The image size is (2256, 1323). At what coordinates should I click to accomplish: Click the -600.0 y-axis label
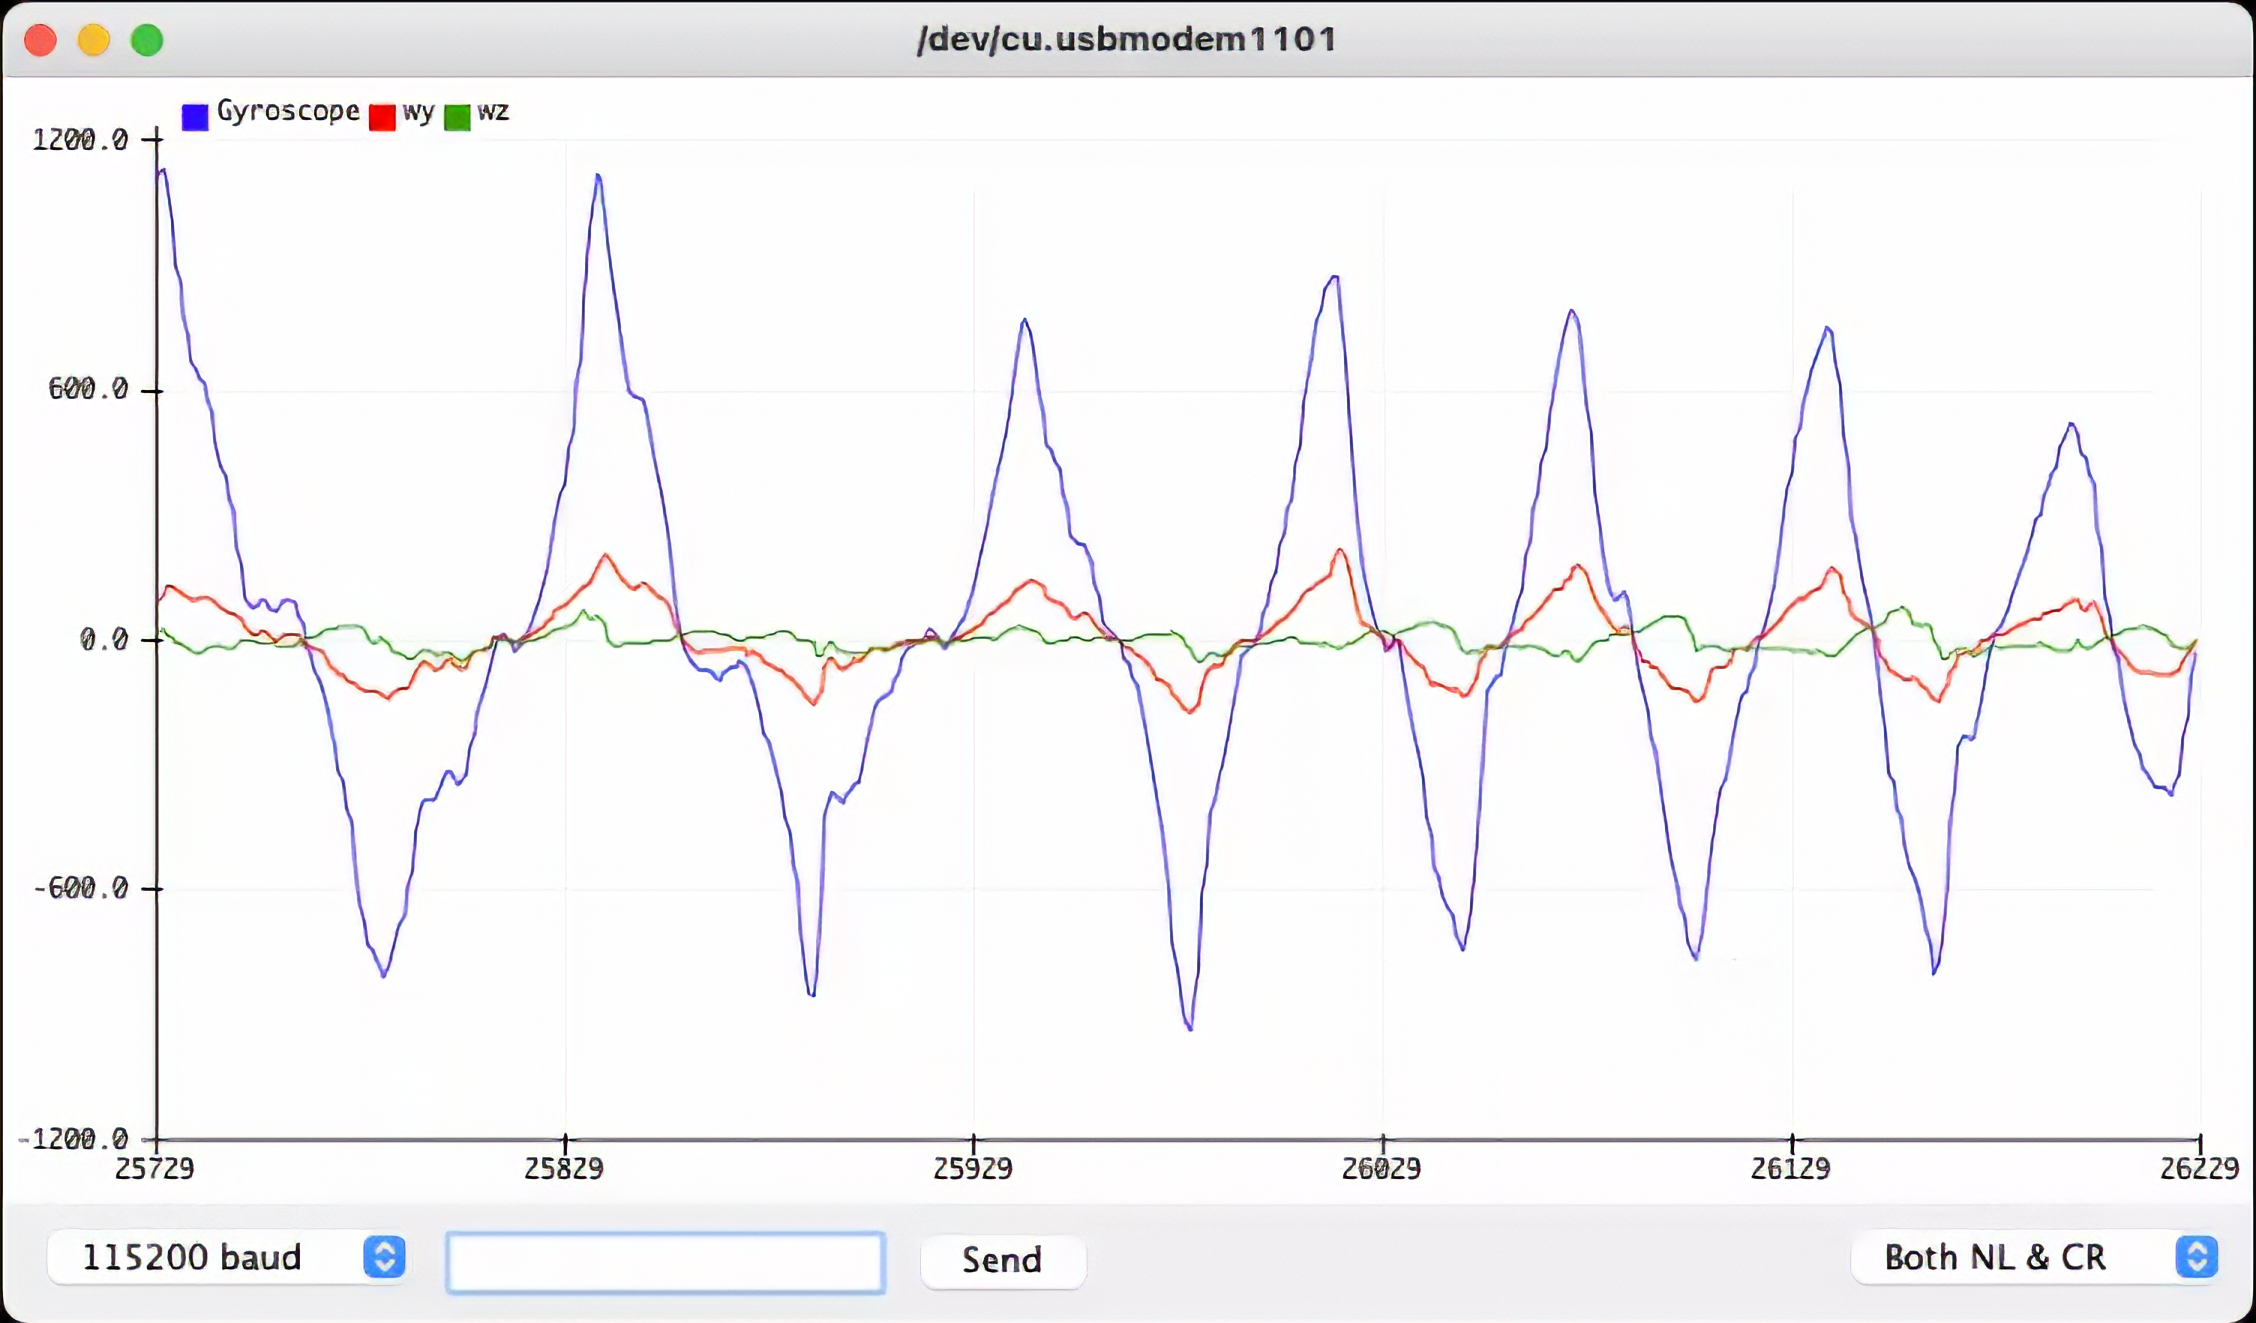(80, 887)
